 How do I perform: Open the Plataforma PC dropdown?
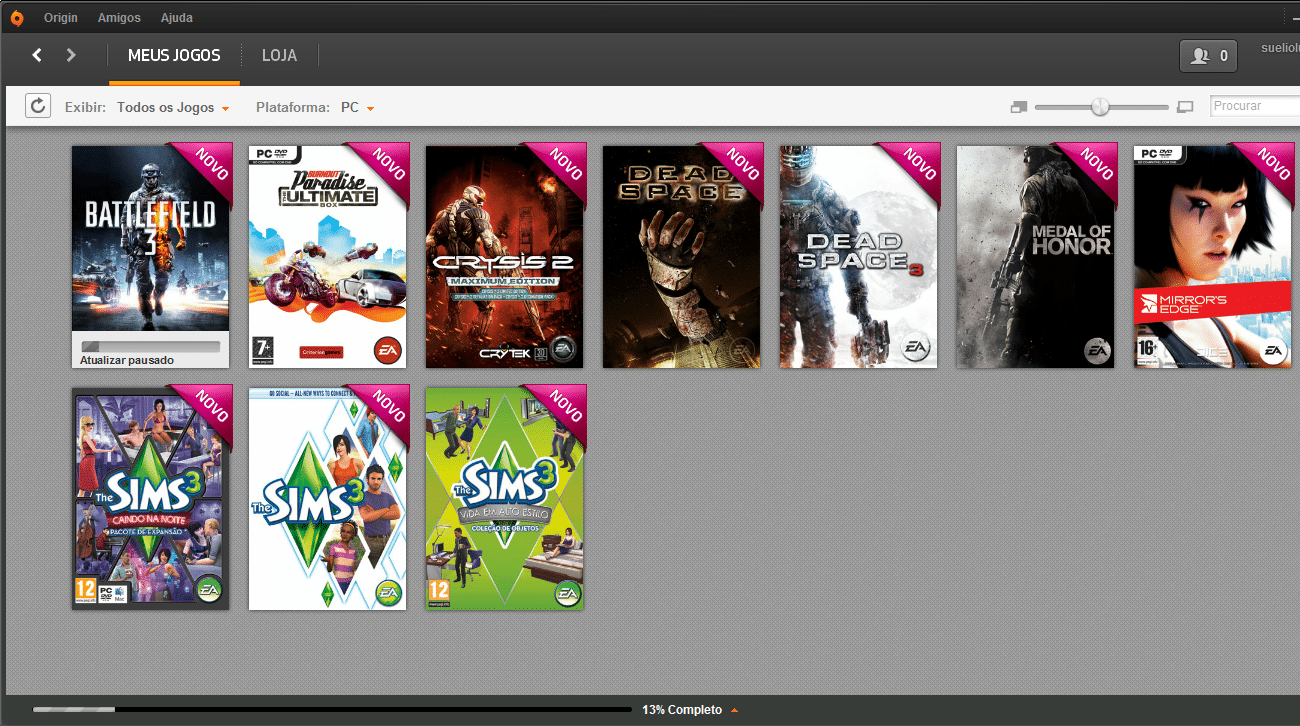[357, 107]
